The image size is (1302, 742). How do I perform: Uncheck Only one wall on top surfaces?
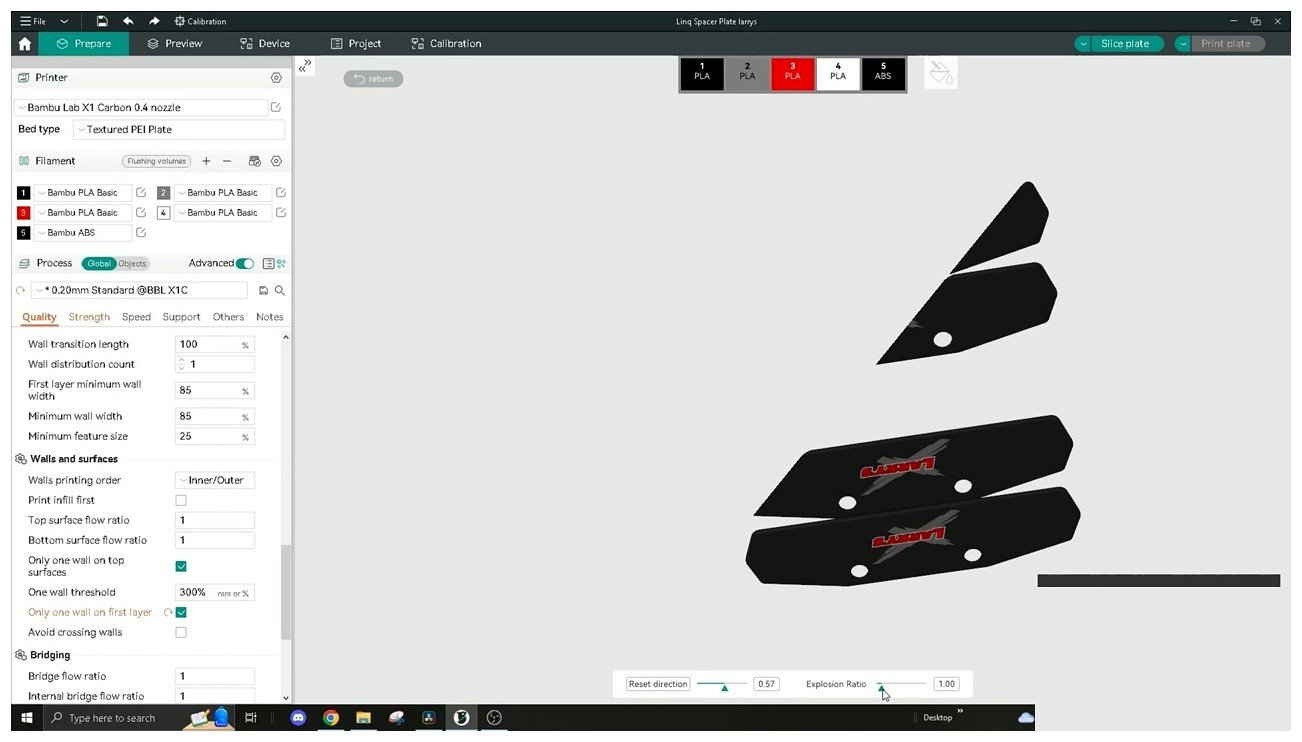(181, 566)
